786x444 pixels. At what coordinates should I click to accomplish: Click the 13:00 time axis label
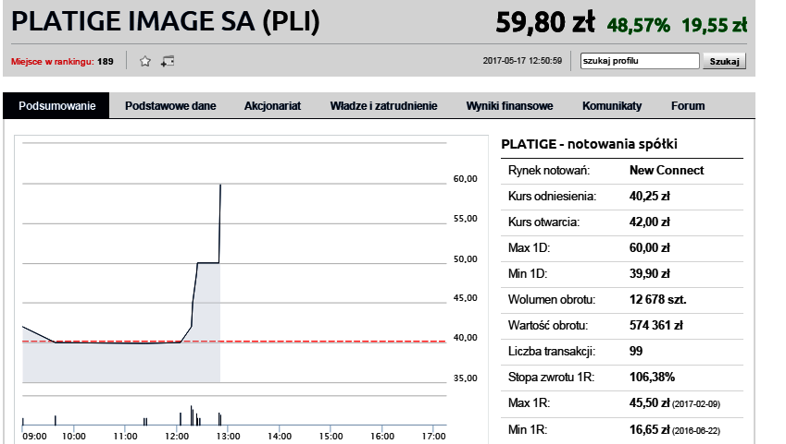tap(228, 436)
